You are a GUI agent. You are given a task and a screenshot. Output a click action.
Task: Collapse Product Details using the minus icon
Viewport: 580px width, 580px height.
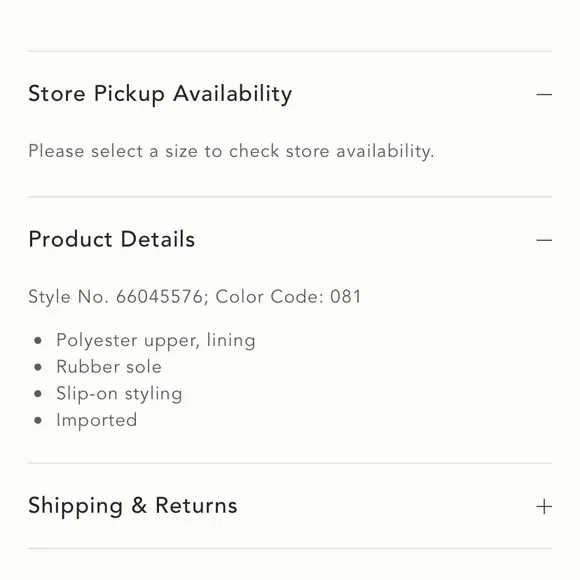coord(544,240)
